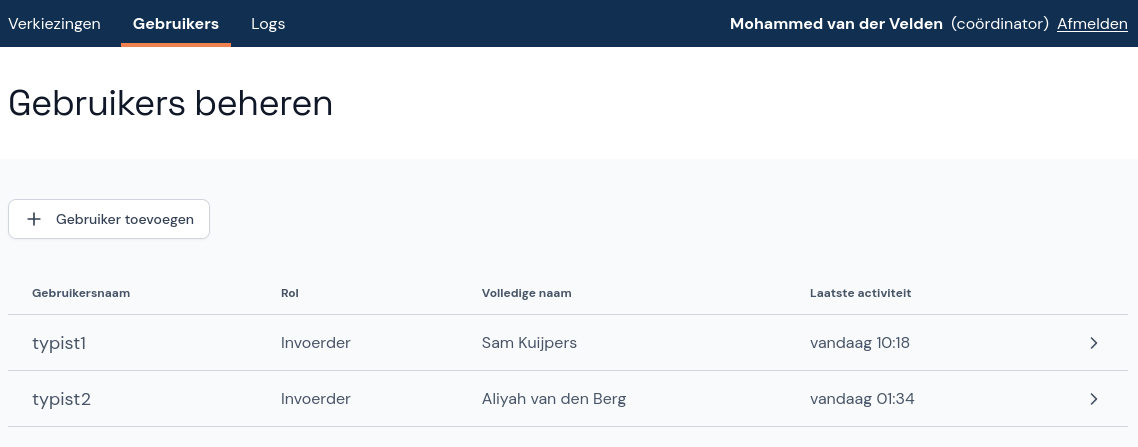1138x447 pixels.
Task: Click the 'vandaag 01:34' activity cell
Action: pos(862,399)
